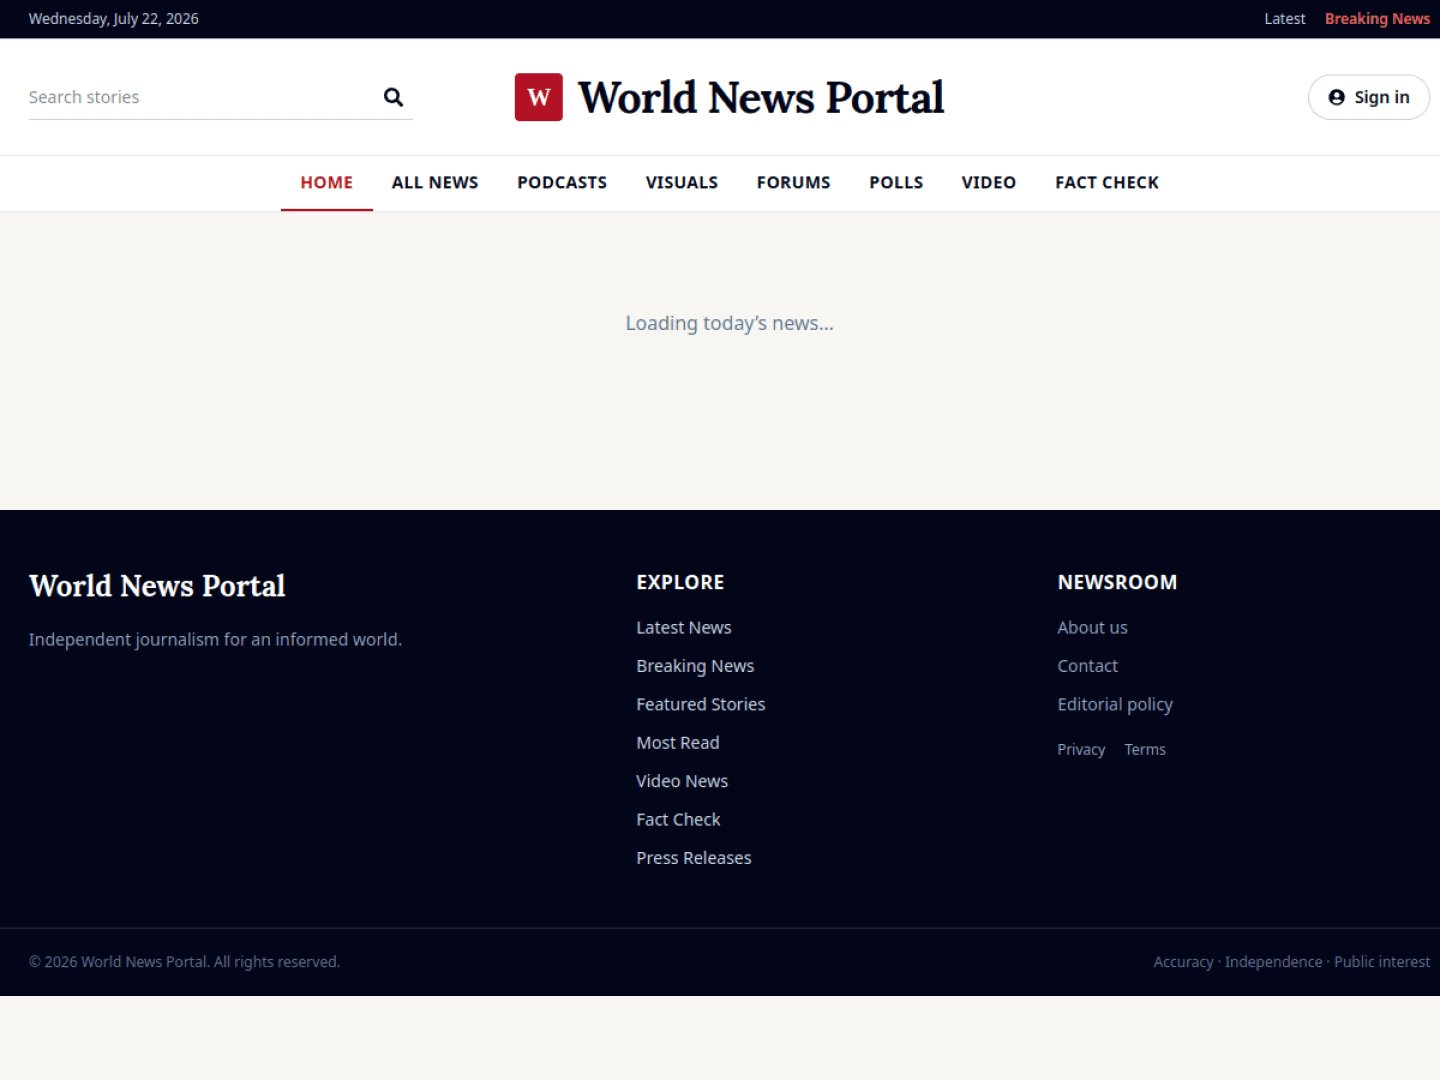The width and height of the screenshot is (1440, 1080).
Task: Click the 'Loading today's news…' message
Action: tap(730, 323)
